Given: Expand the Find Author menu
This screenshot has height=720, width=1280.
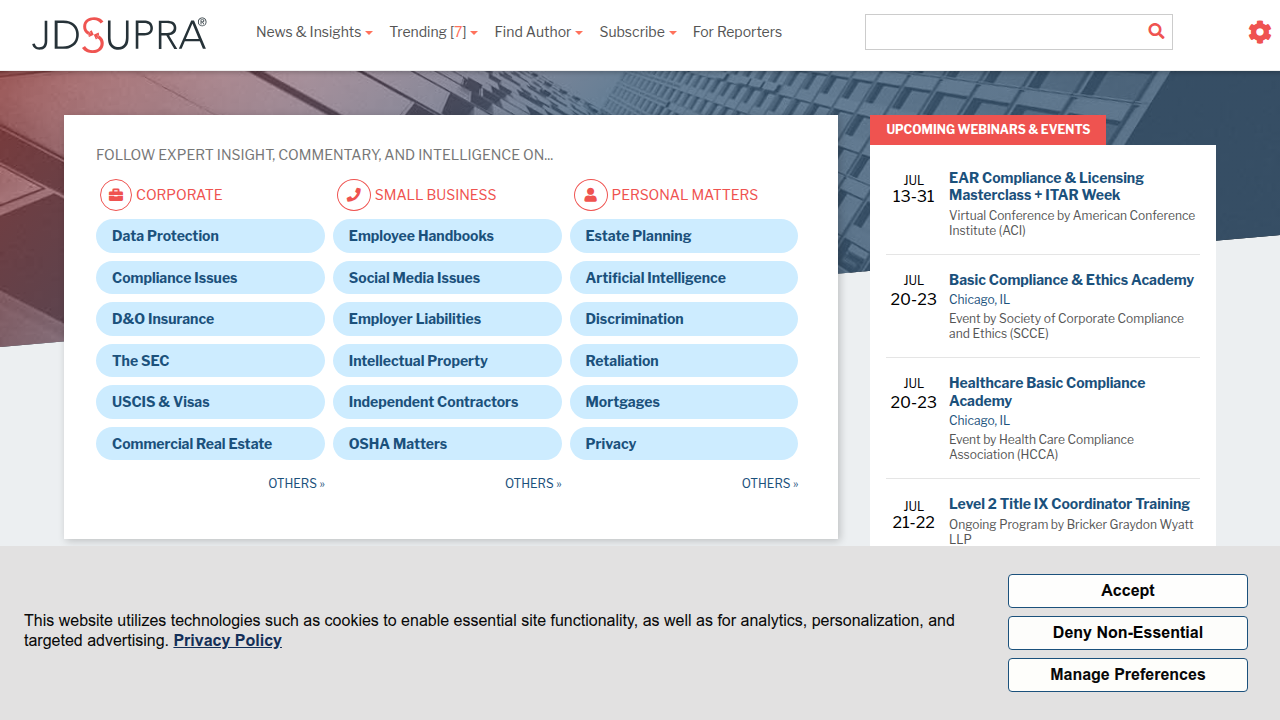Looking at the screenshot, I should [x=538, y=32].
